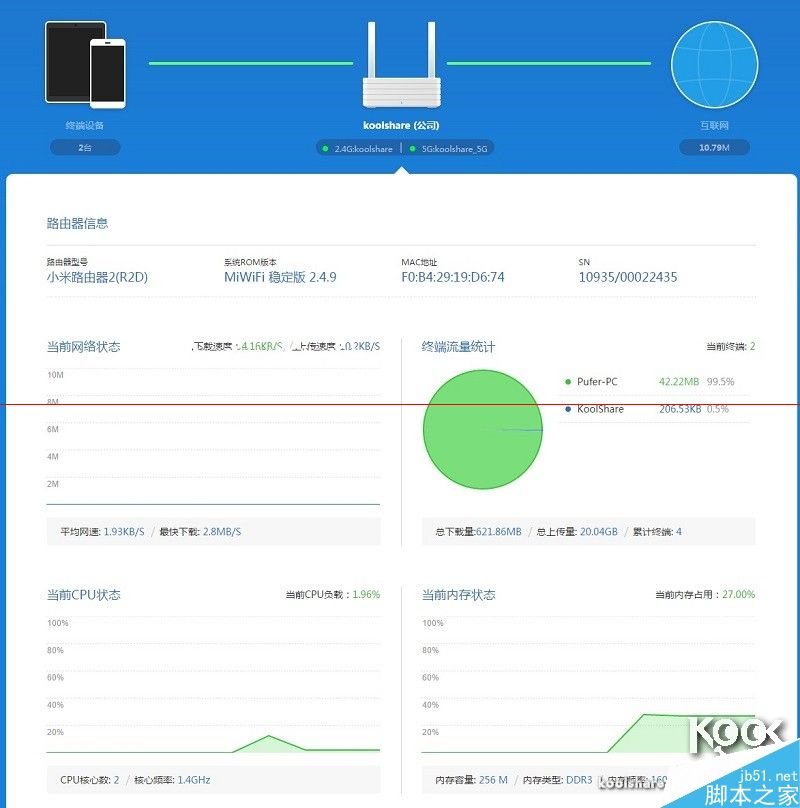This screenshot has height=808, width=800.
Task: Click the white router icon
Action: pos(402,64)
